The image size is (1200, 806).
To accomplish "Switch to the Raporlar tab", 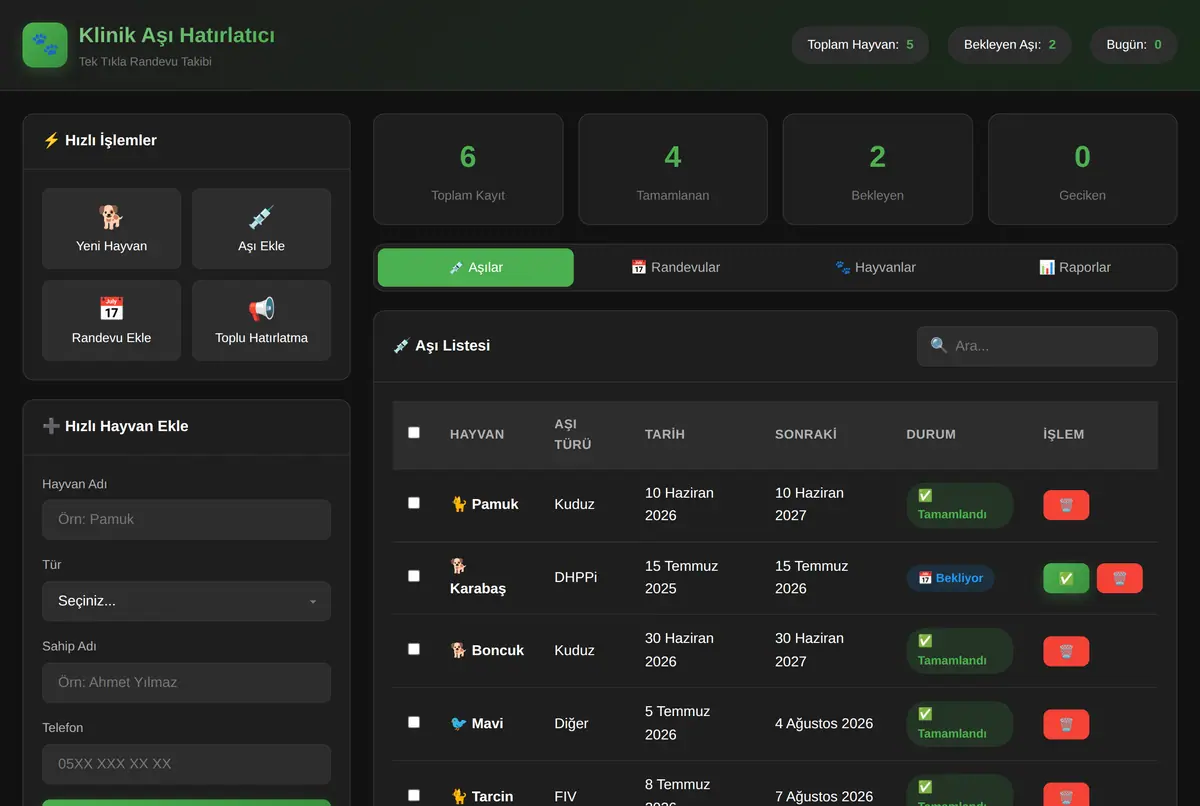I will 1075,267.
